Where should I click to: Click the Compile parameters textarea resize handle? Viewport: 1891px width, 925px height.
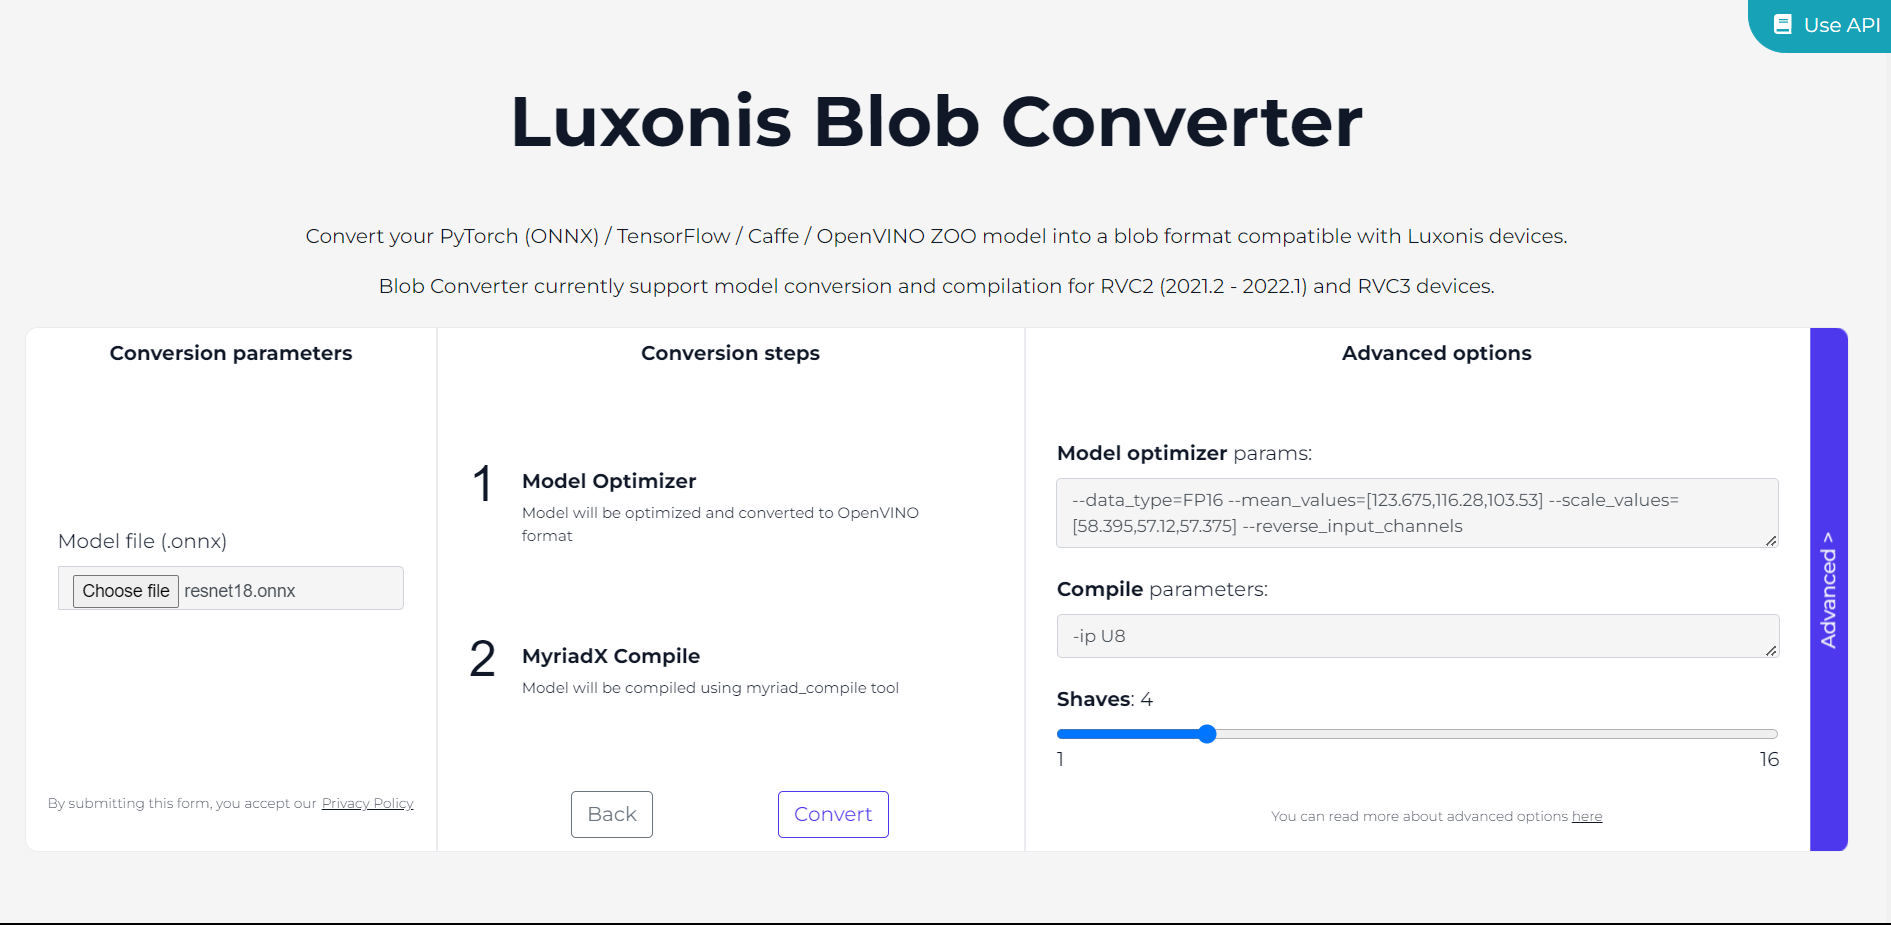[1770, 650]
